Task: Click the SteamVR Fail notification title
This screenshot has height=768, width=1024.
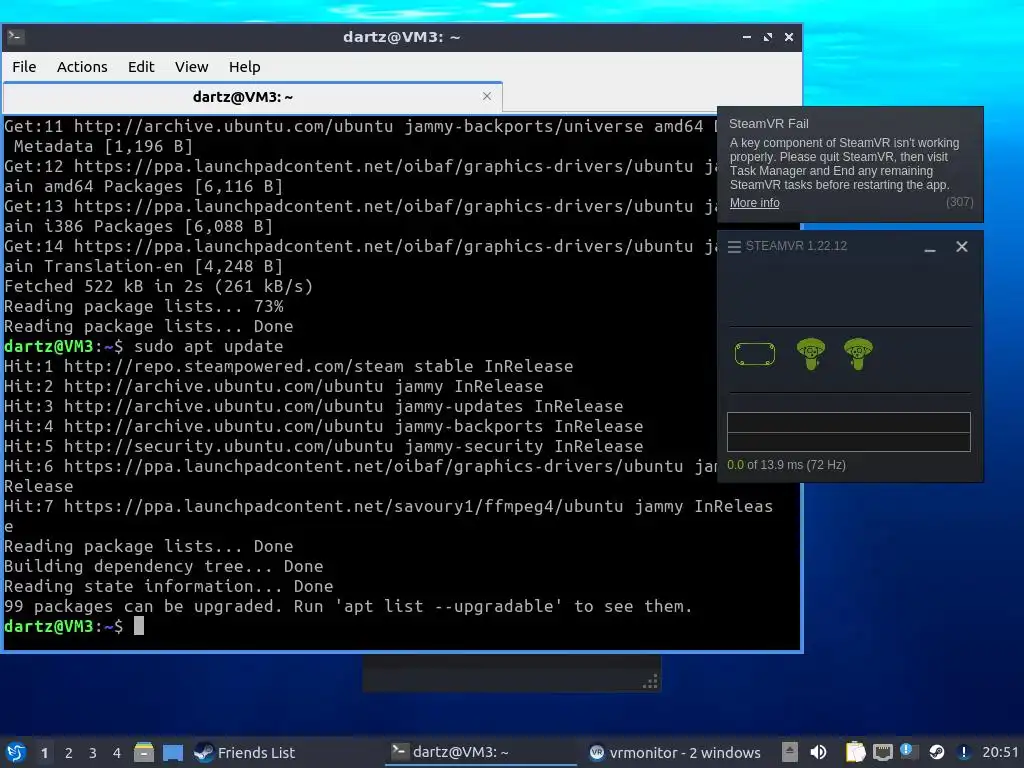Action: tap(769, 124)
